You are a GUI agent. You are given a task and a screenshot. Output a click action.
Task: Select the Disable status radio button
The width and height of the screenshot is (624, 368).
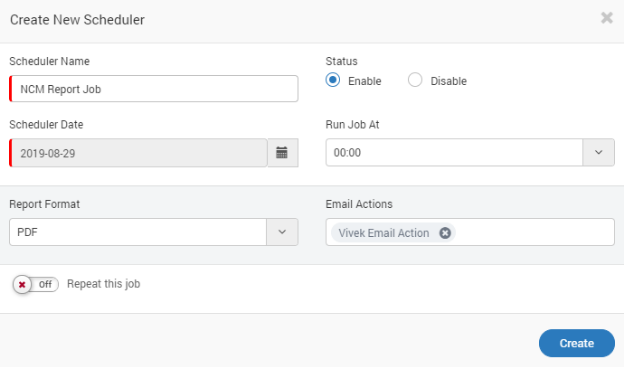pos(415,80)
